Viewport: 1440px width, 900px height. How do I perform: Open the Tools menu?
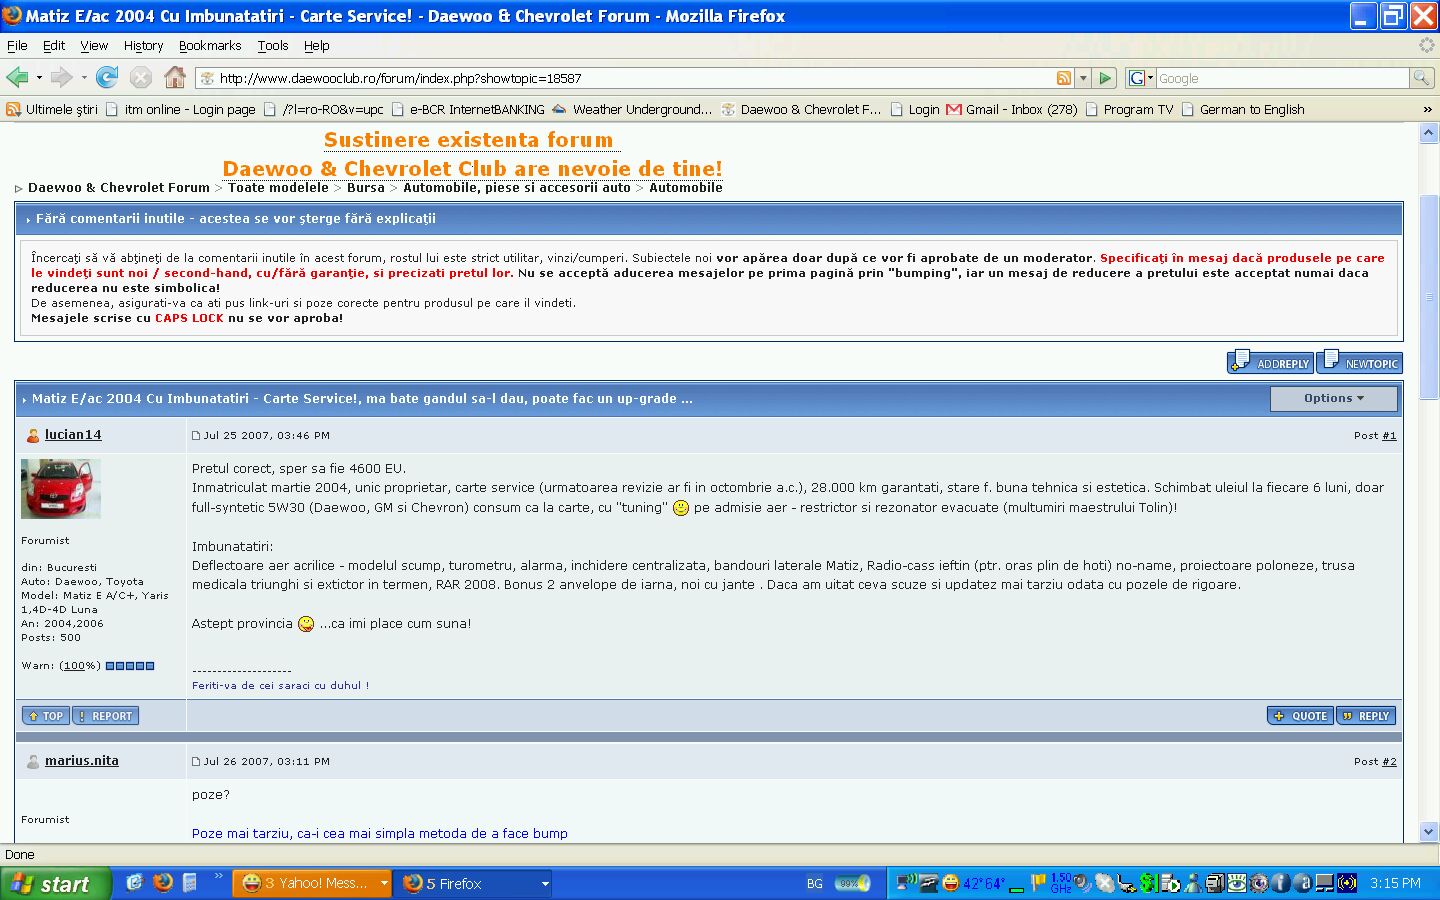pos(273,45)
